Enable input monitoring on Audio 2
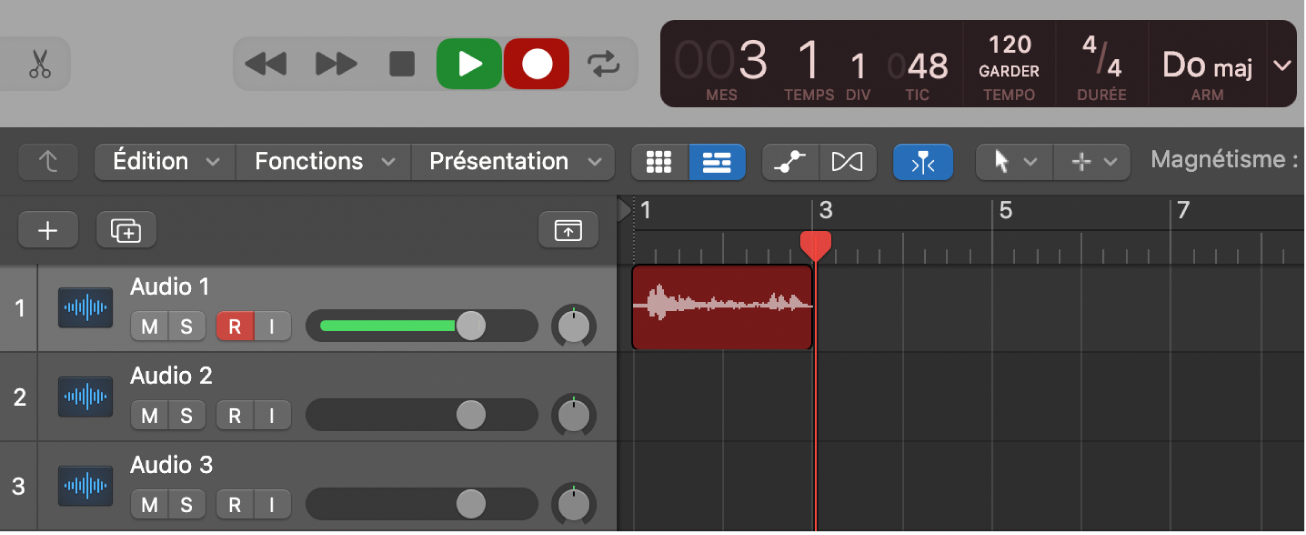The width and height of the screenshot is (1306, 535). pyautogui.click(x=271, y=415)
